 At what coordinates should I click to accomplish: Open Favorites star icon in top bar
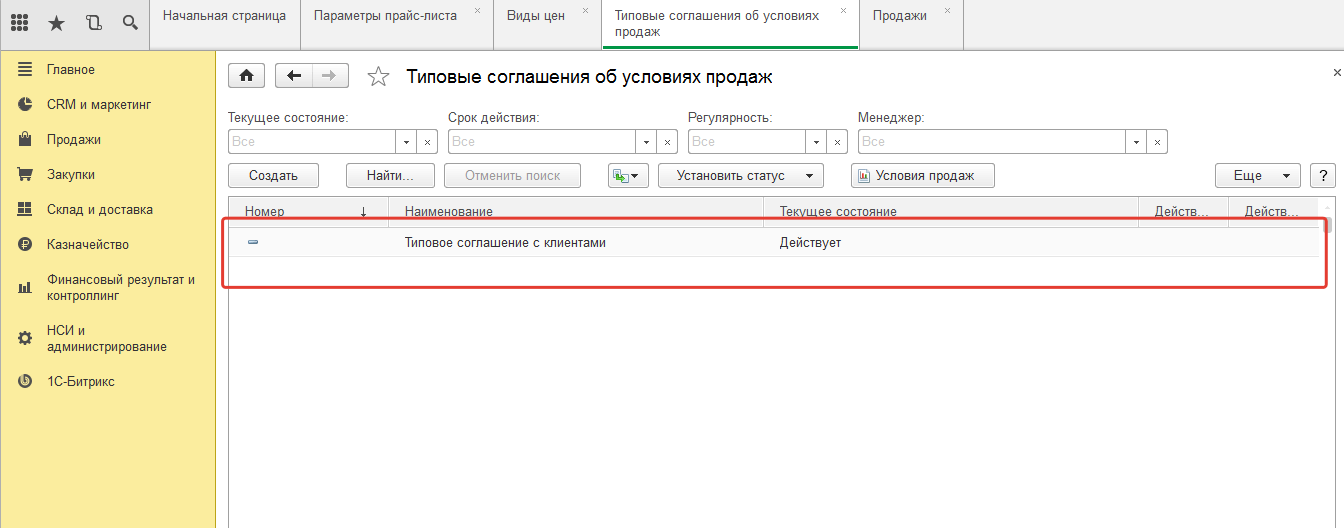(x=56, y=23)
